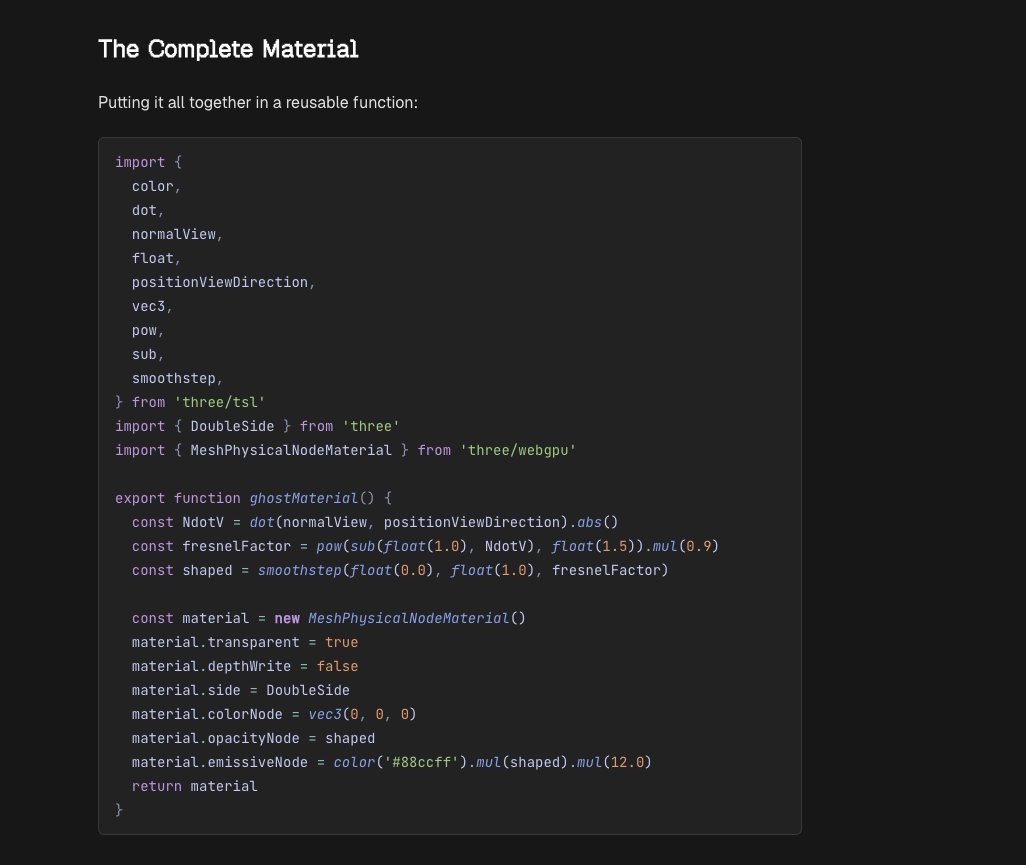Click the 'vec3,' import line
This screenshot has height=865, width=1026.
pos(152,306)
